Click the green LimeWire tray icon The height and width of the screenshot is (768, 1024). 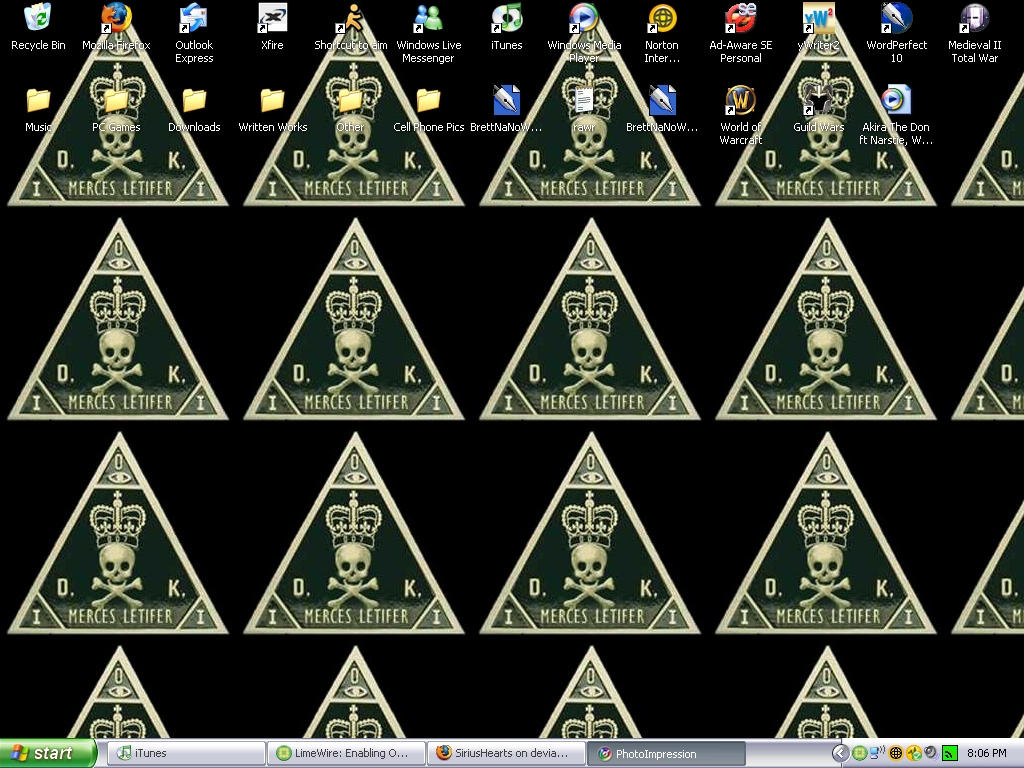(x=859, y=754)
